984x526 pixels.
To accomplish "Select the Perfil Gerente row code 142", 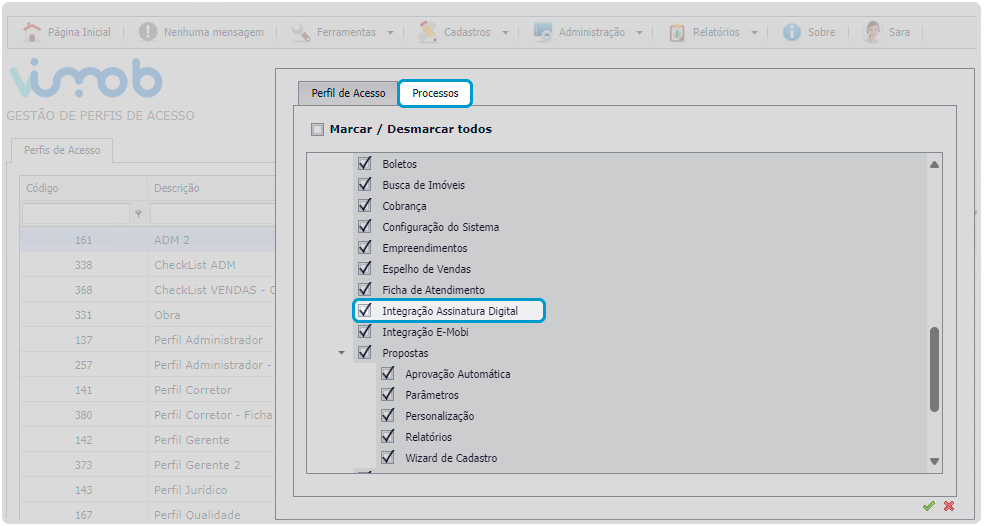I will tap(147, 440).
